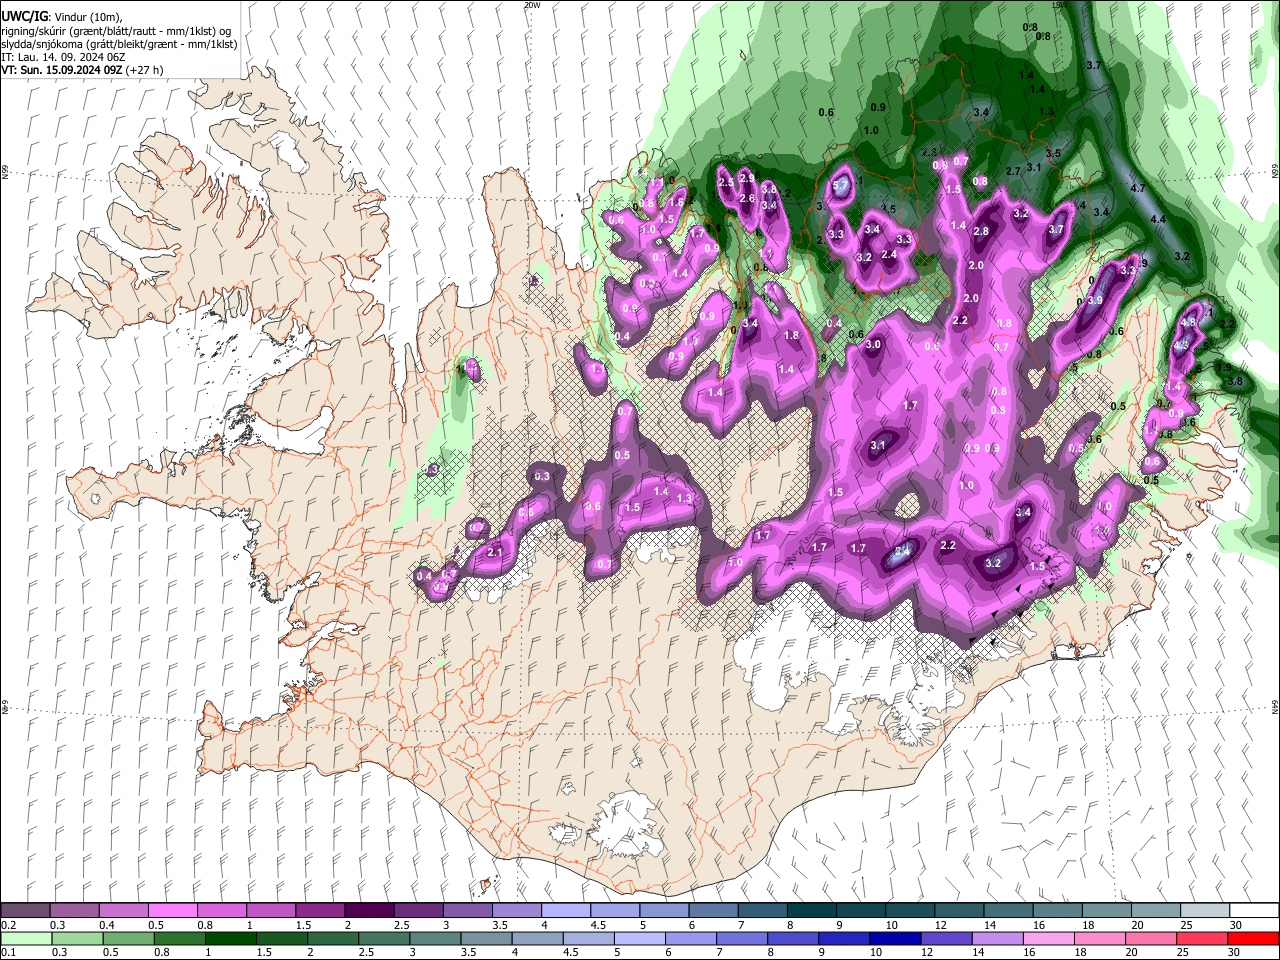
Task: Click the '(+27 h)' forecast offset text
Action: coord(145,70)
